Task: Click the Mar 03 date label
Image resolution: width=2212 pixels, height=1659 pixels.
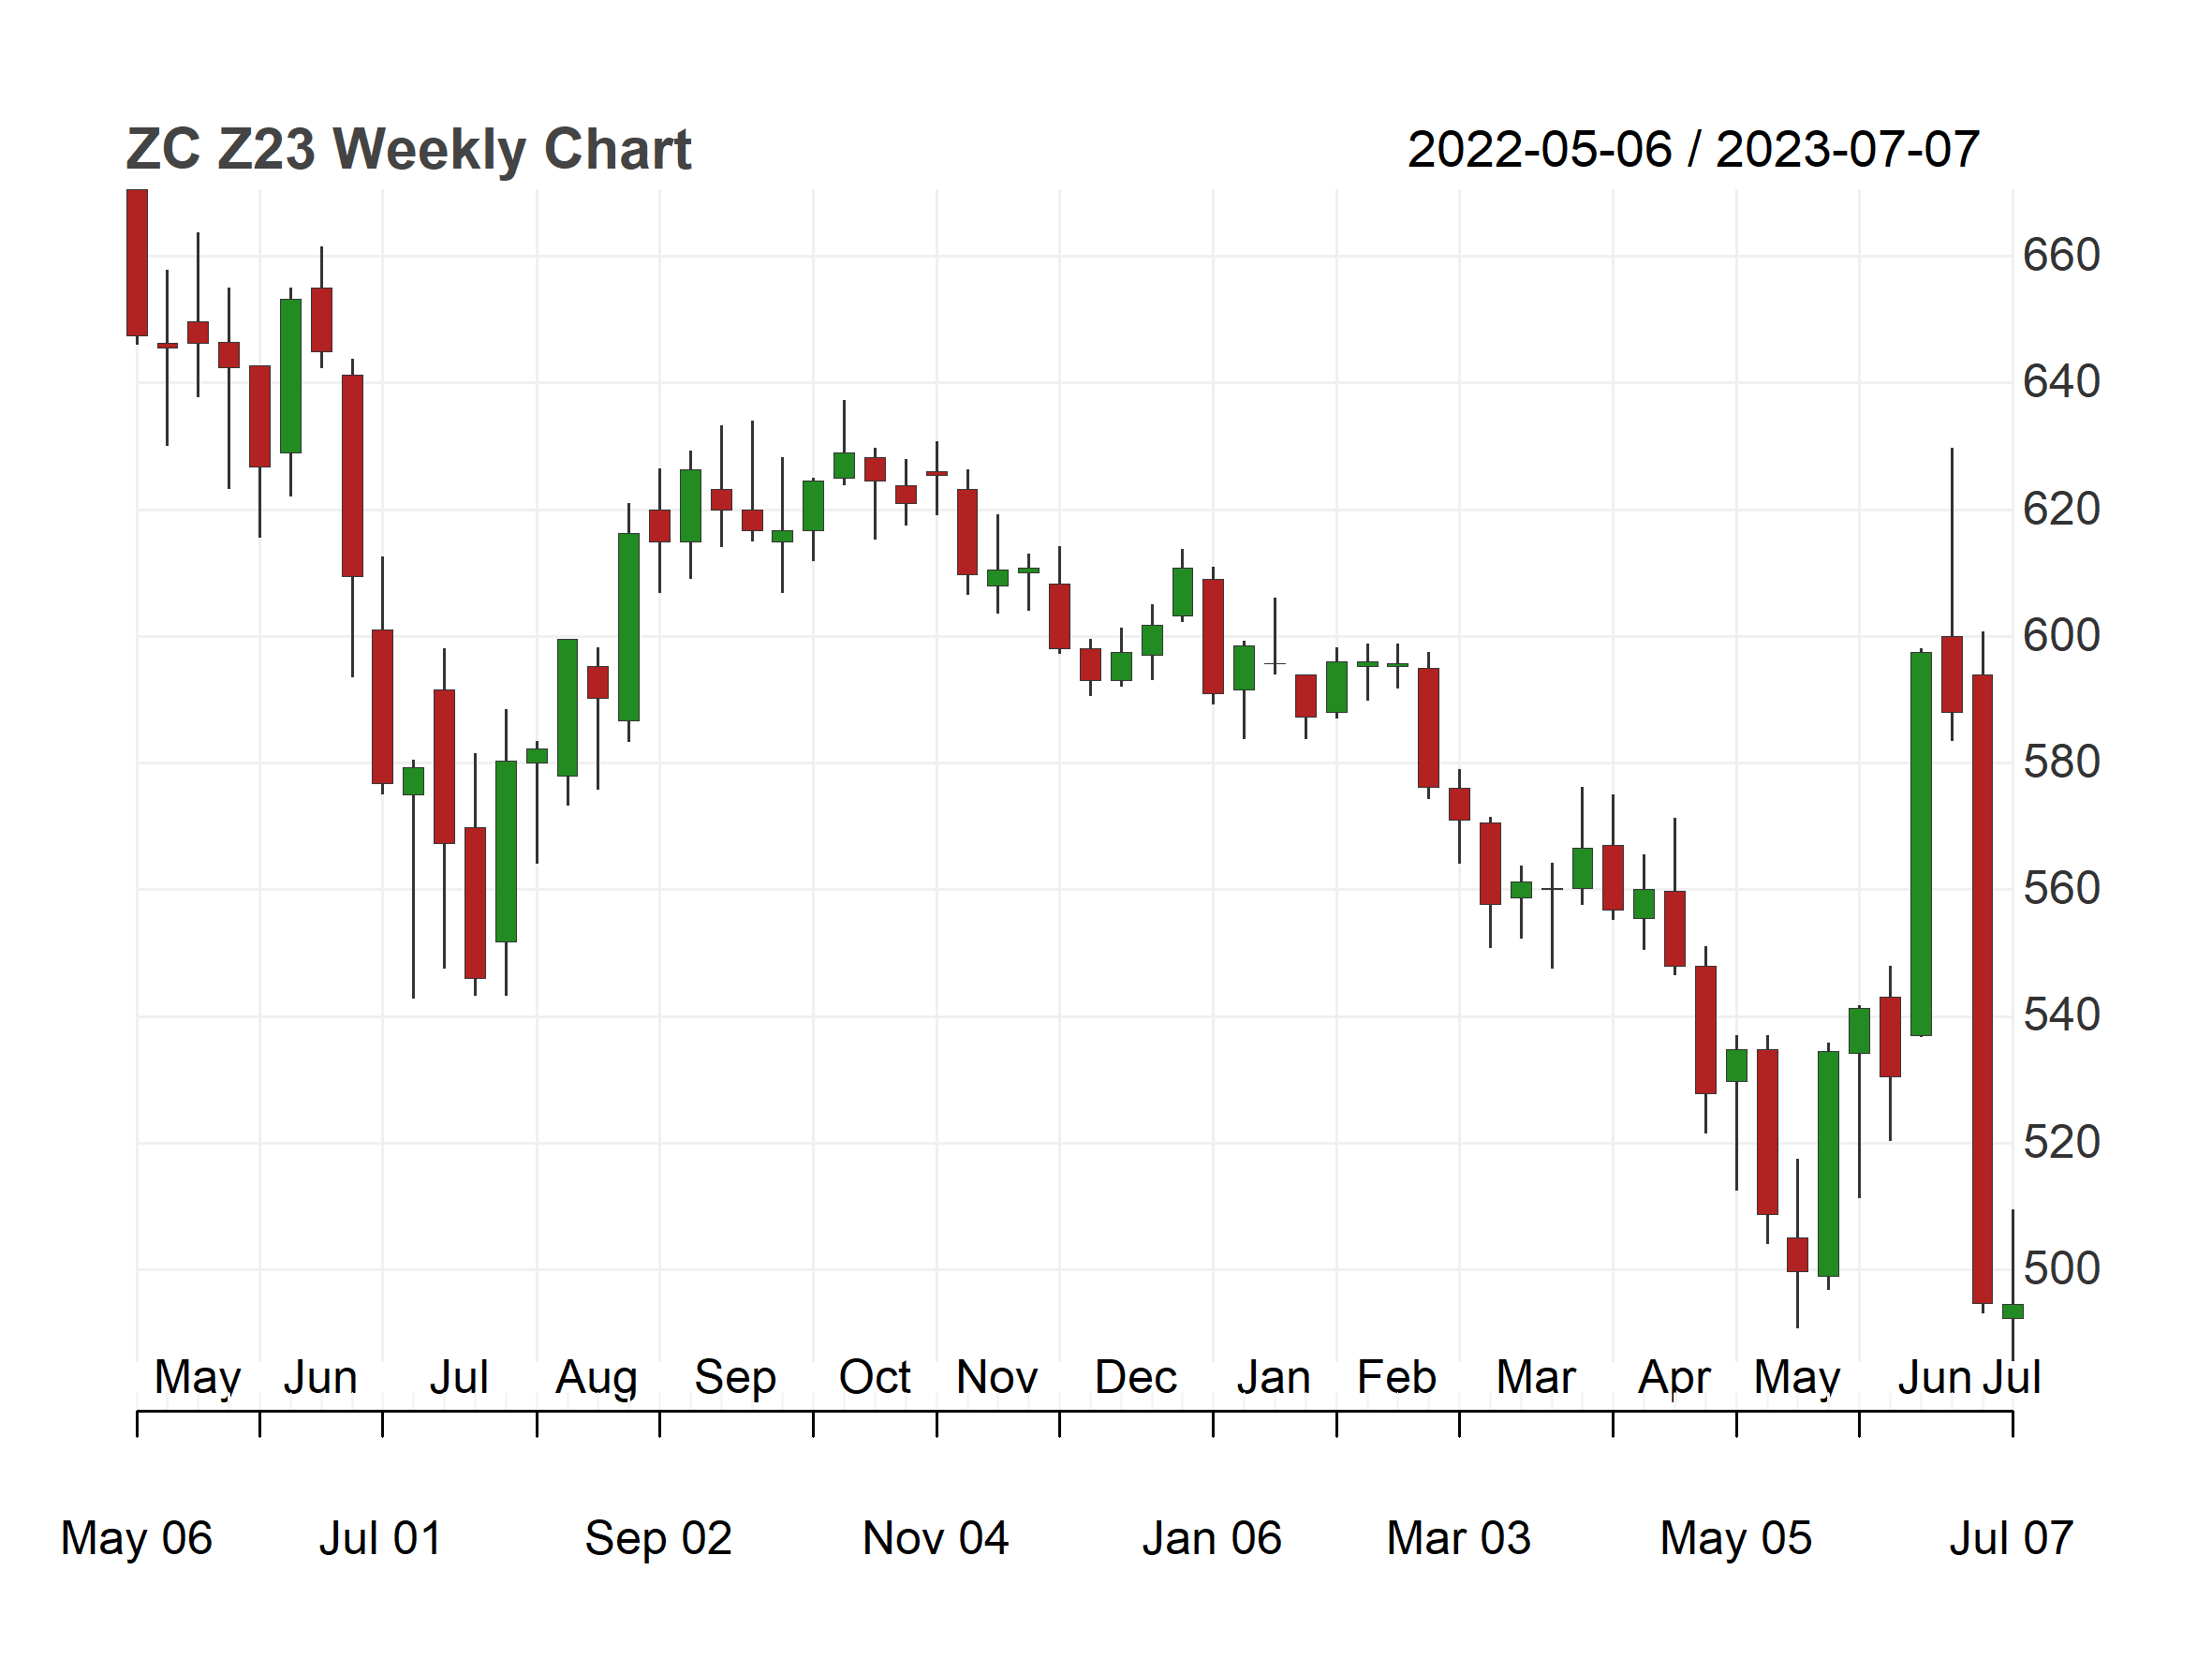Action: [x=1459, y=1538]
